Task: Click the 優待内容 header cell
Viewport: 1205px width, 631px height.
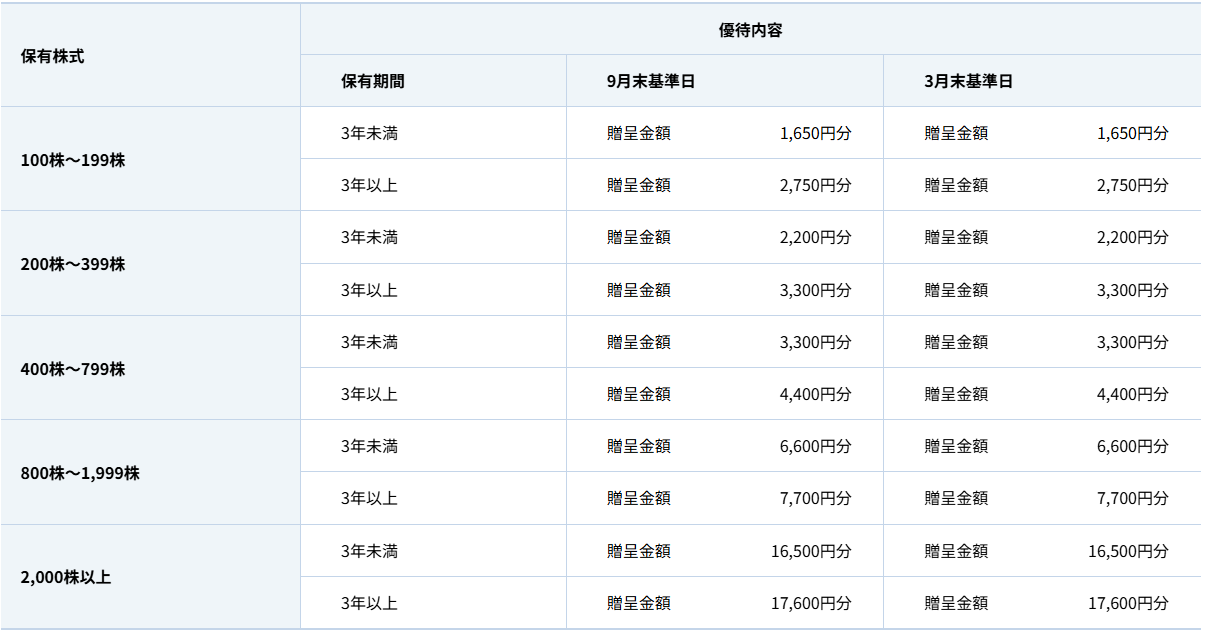Action: point(750,30)
